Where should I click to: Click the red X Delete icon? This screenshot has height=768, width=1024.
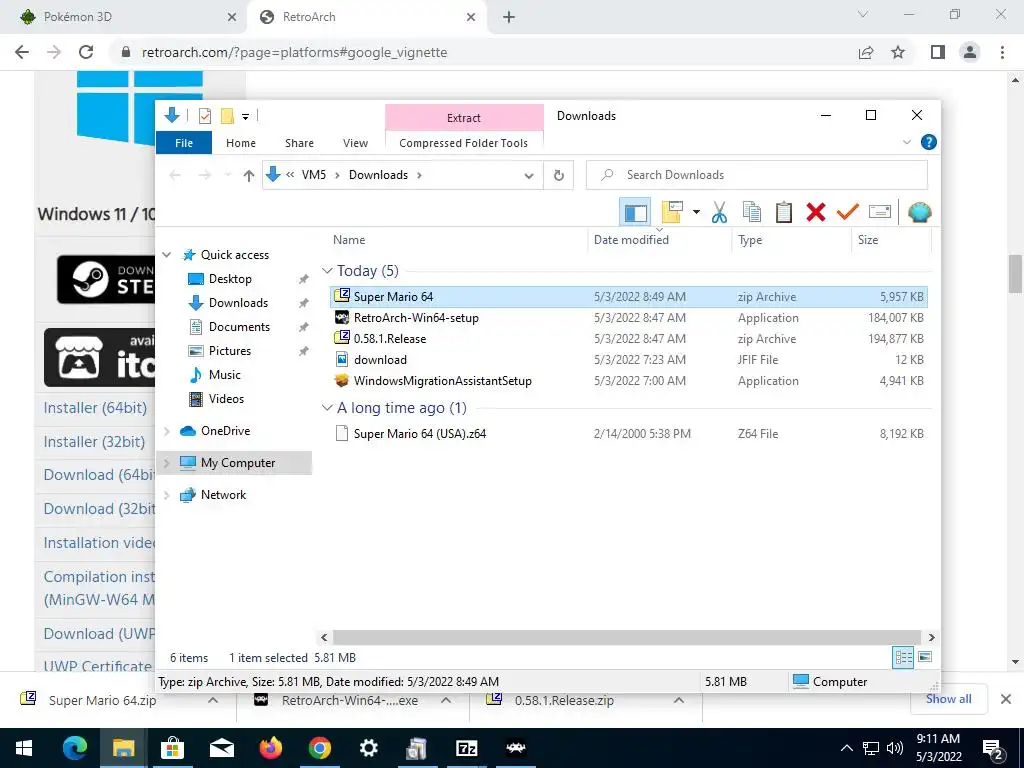pos(816,212)
